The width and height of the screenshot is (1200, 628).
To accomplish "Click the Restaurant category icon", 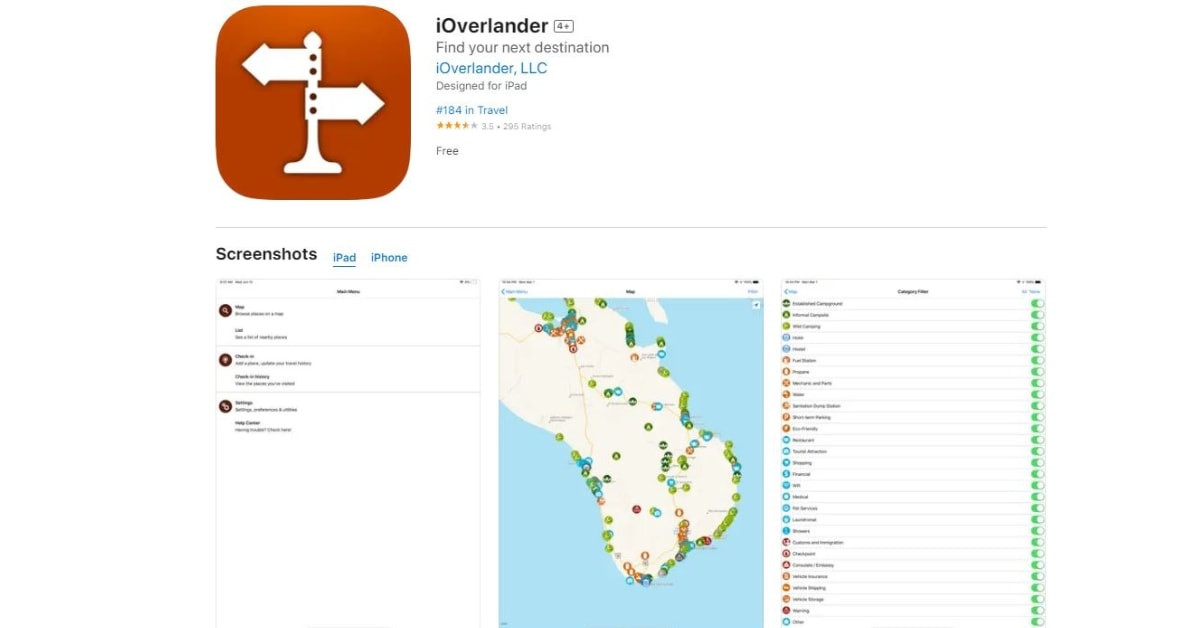I will click(x=786, y=440).
